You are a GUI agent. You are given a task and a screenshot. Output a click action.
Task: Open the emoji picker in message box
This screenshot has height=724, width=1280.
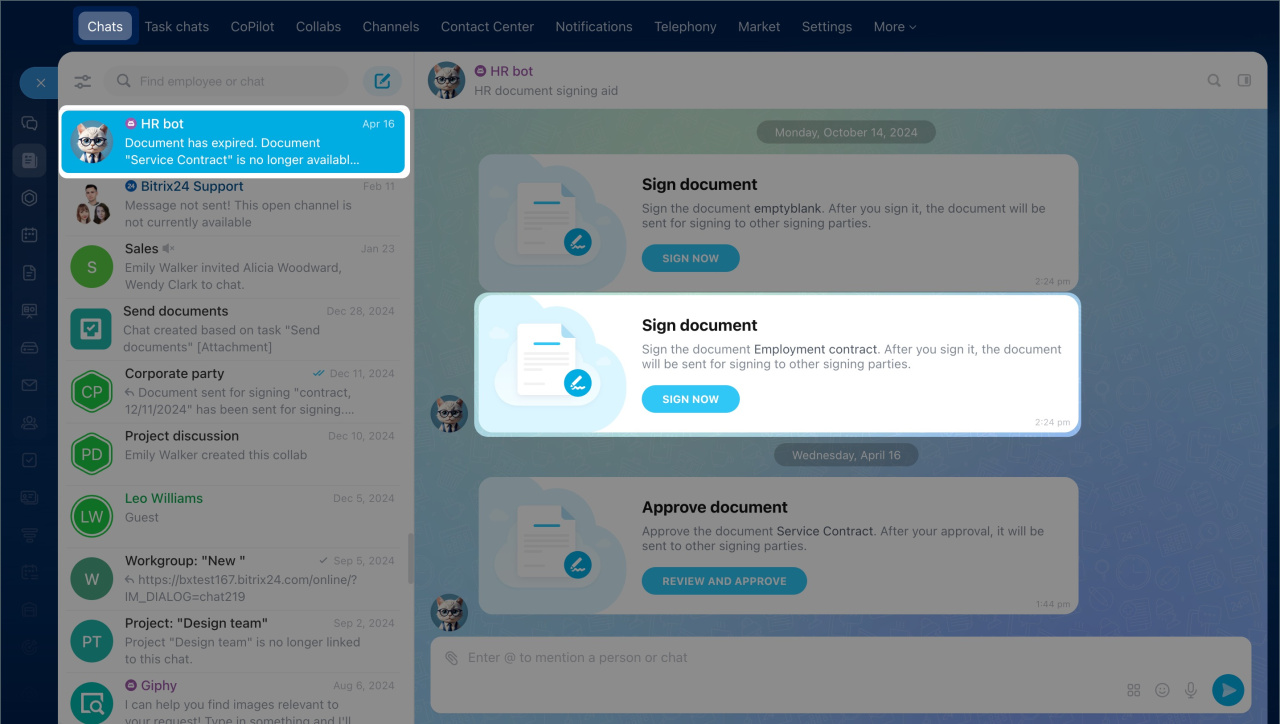point(1162,690)
